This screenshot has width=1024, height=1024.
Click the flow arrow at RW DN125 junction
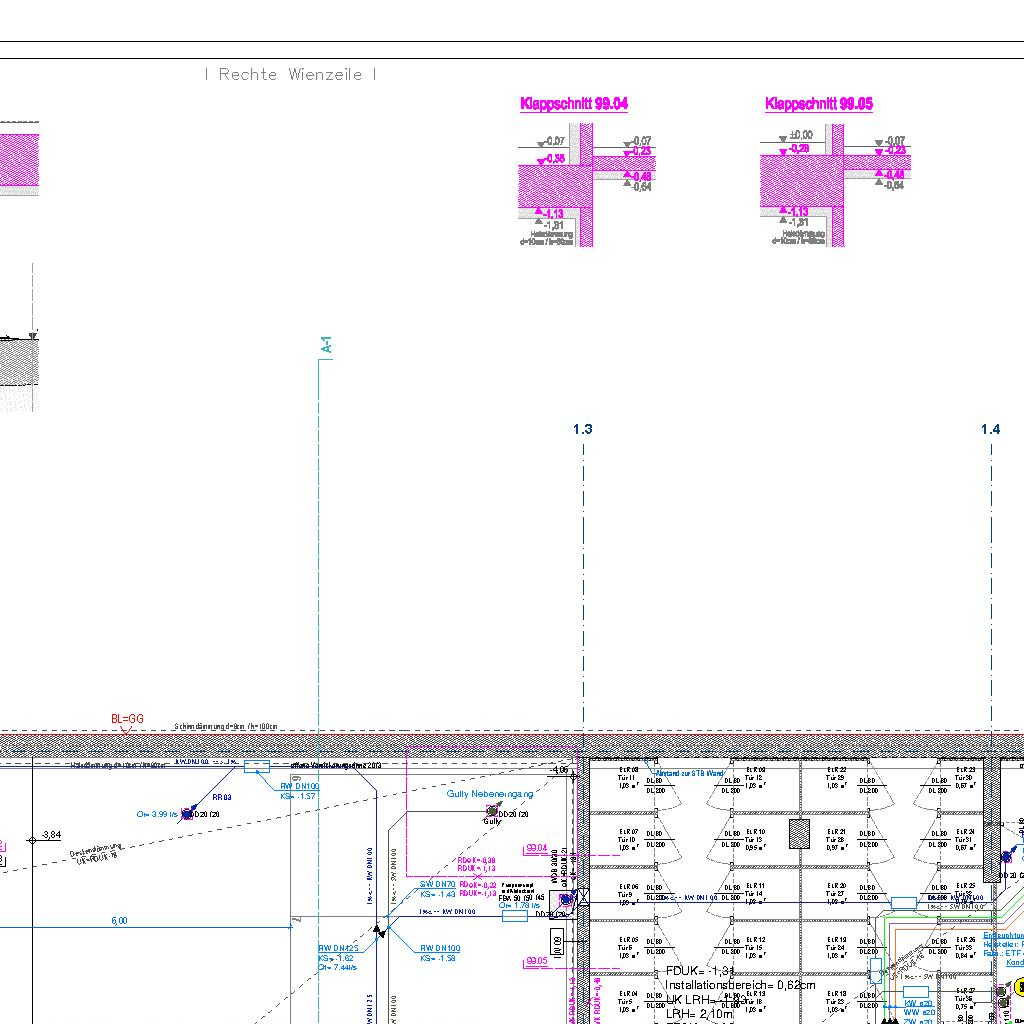379,931
